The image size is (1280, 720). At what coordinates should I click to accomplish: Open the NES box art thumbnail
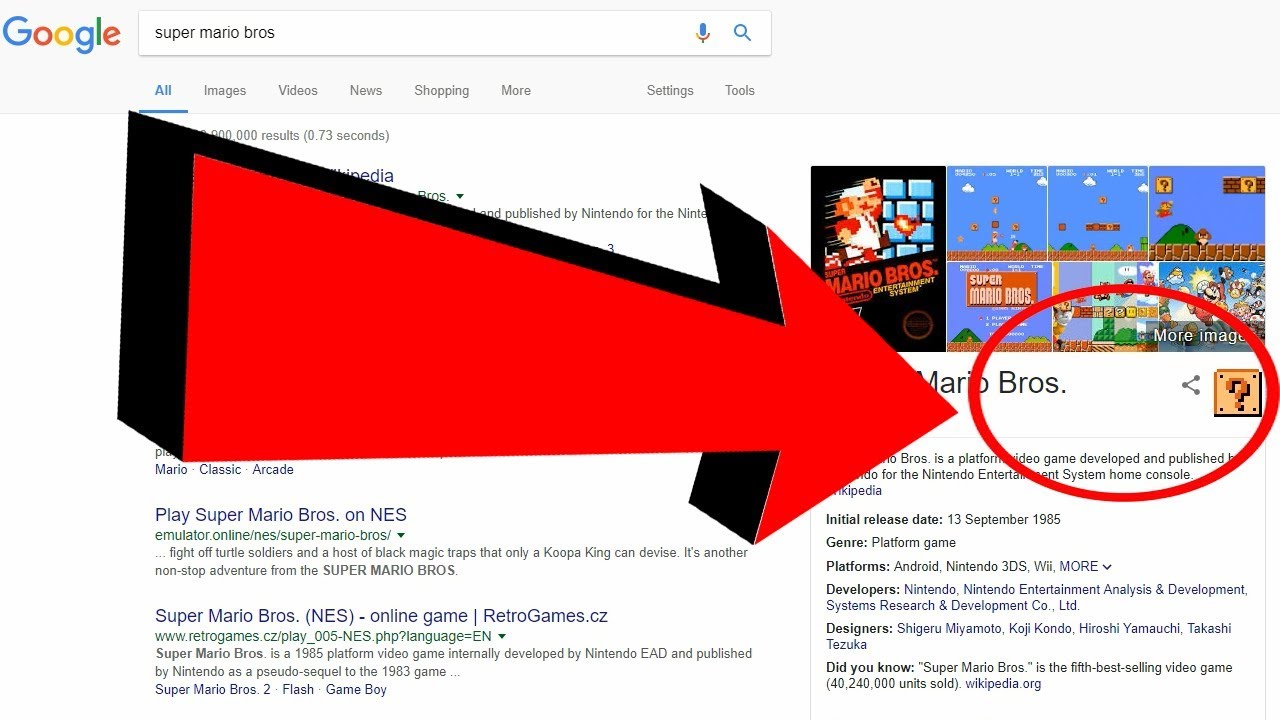tap(878, 259)
